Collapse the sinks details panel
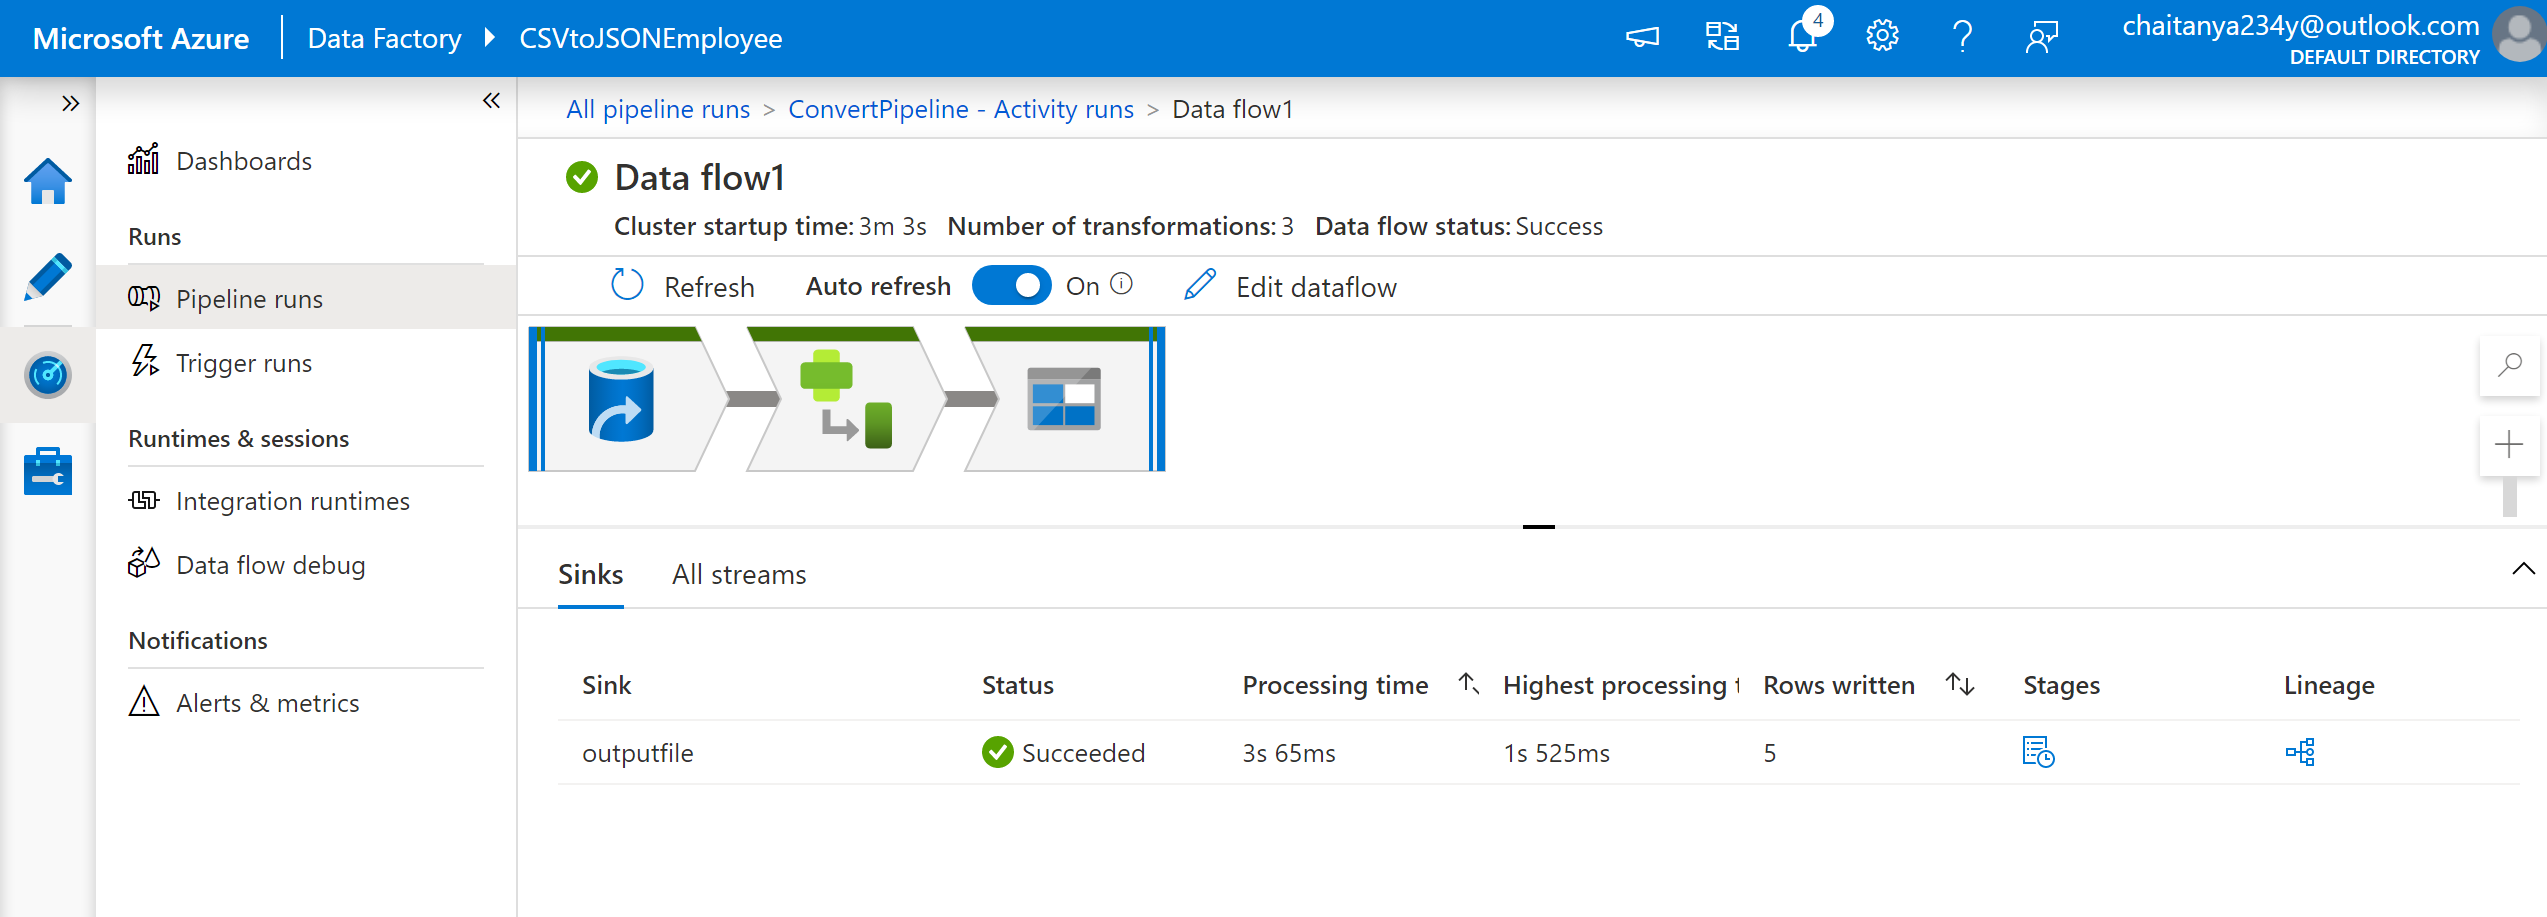 [2523, 569]
